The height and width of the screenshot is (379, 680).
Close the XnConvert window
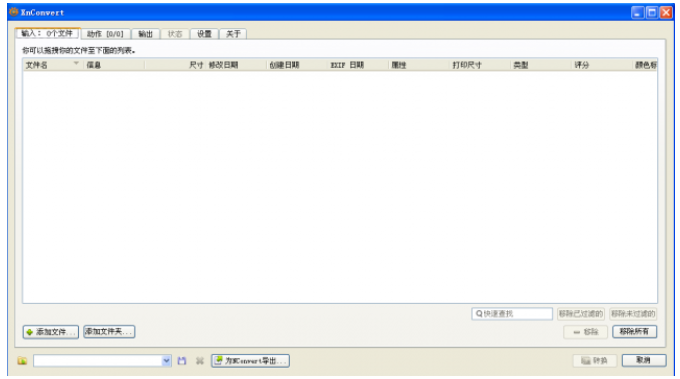click(x=666, y=13)
